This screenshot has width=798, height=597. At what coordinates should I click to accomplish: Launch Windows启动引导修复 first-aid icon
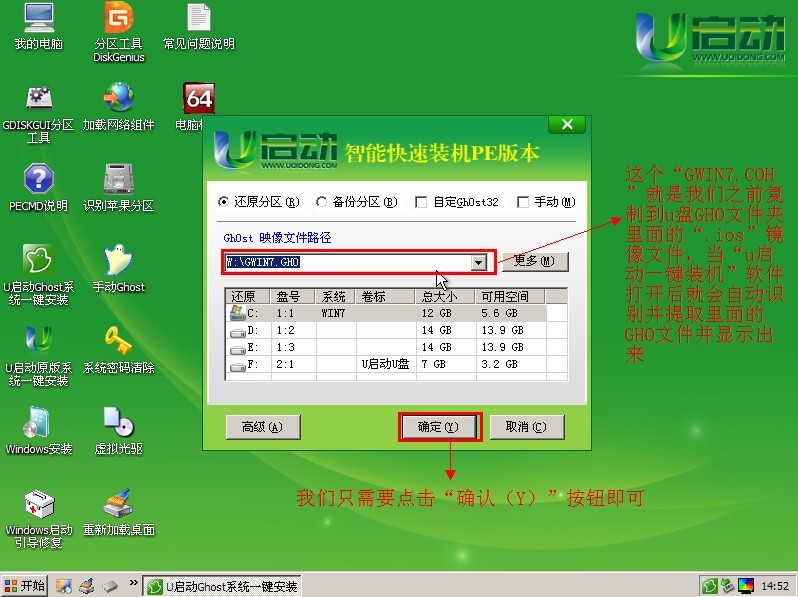[39, 519]
